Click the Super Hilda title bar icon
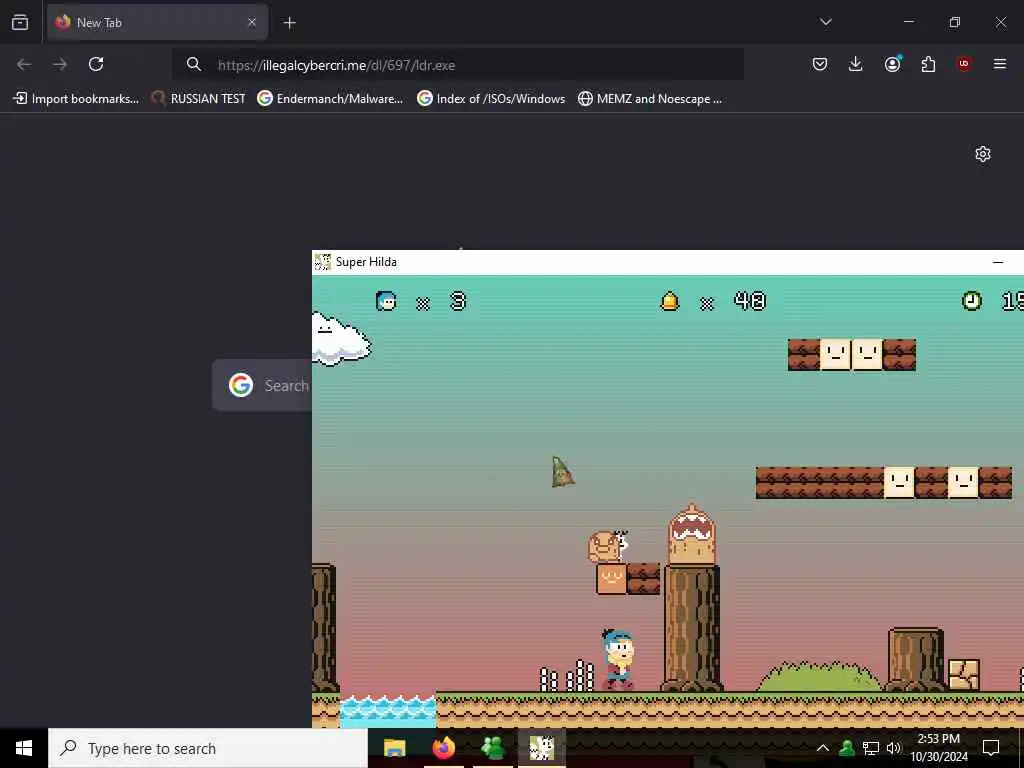Screen dimensions: 1024x768 [x=323, y=262]
